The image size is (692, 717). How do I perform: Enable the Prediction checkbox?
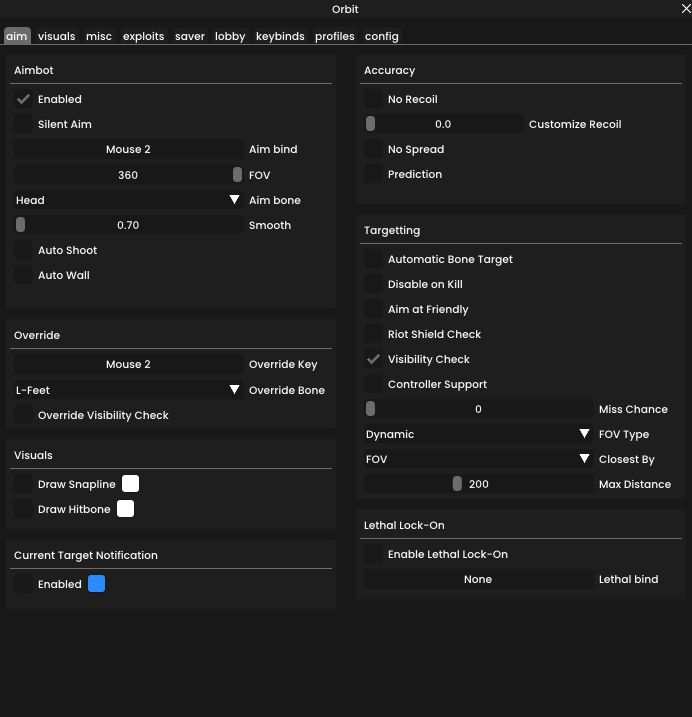coord(374,174)
